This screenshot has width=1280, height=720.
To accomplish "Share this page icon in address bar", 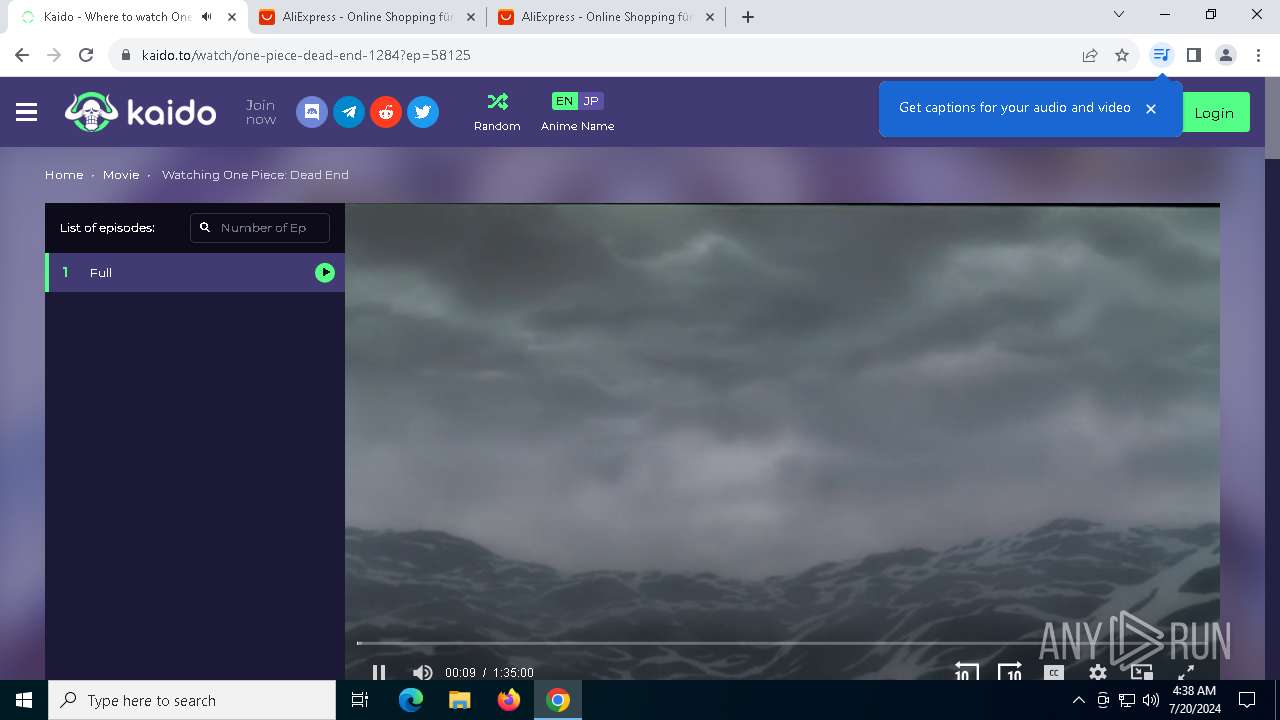I will [x=1090, y=55].
